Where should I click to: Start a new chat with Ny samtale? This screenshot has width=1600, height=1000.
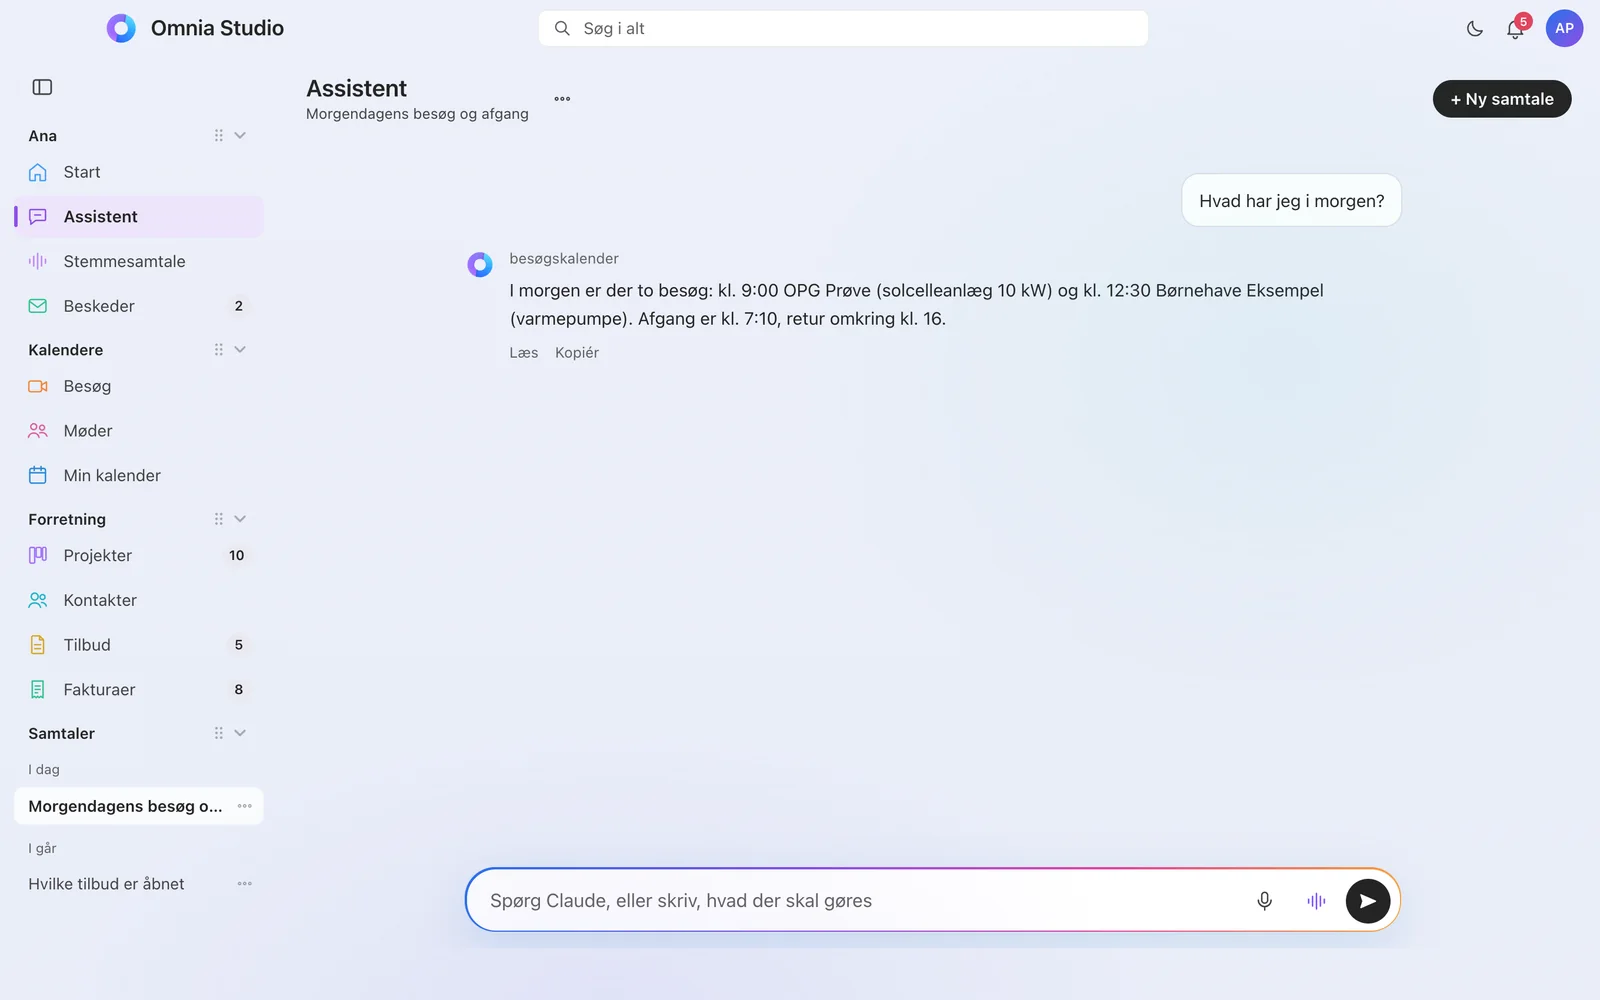1502,99
